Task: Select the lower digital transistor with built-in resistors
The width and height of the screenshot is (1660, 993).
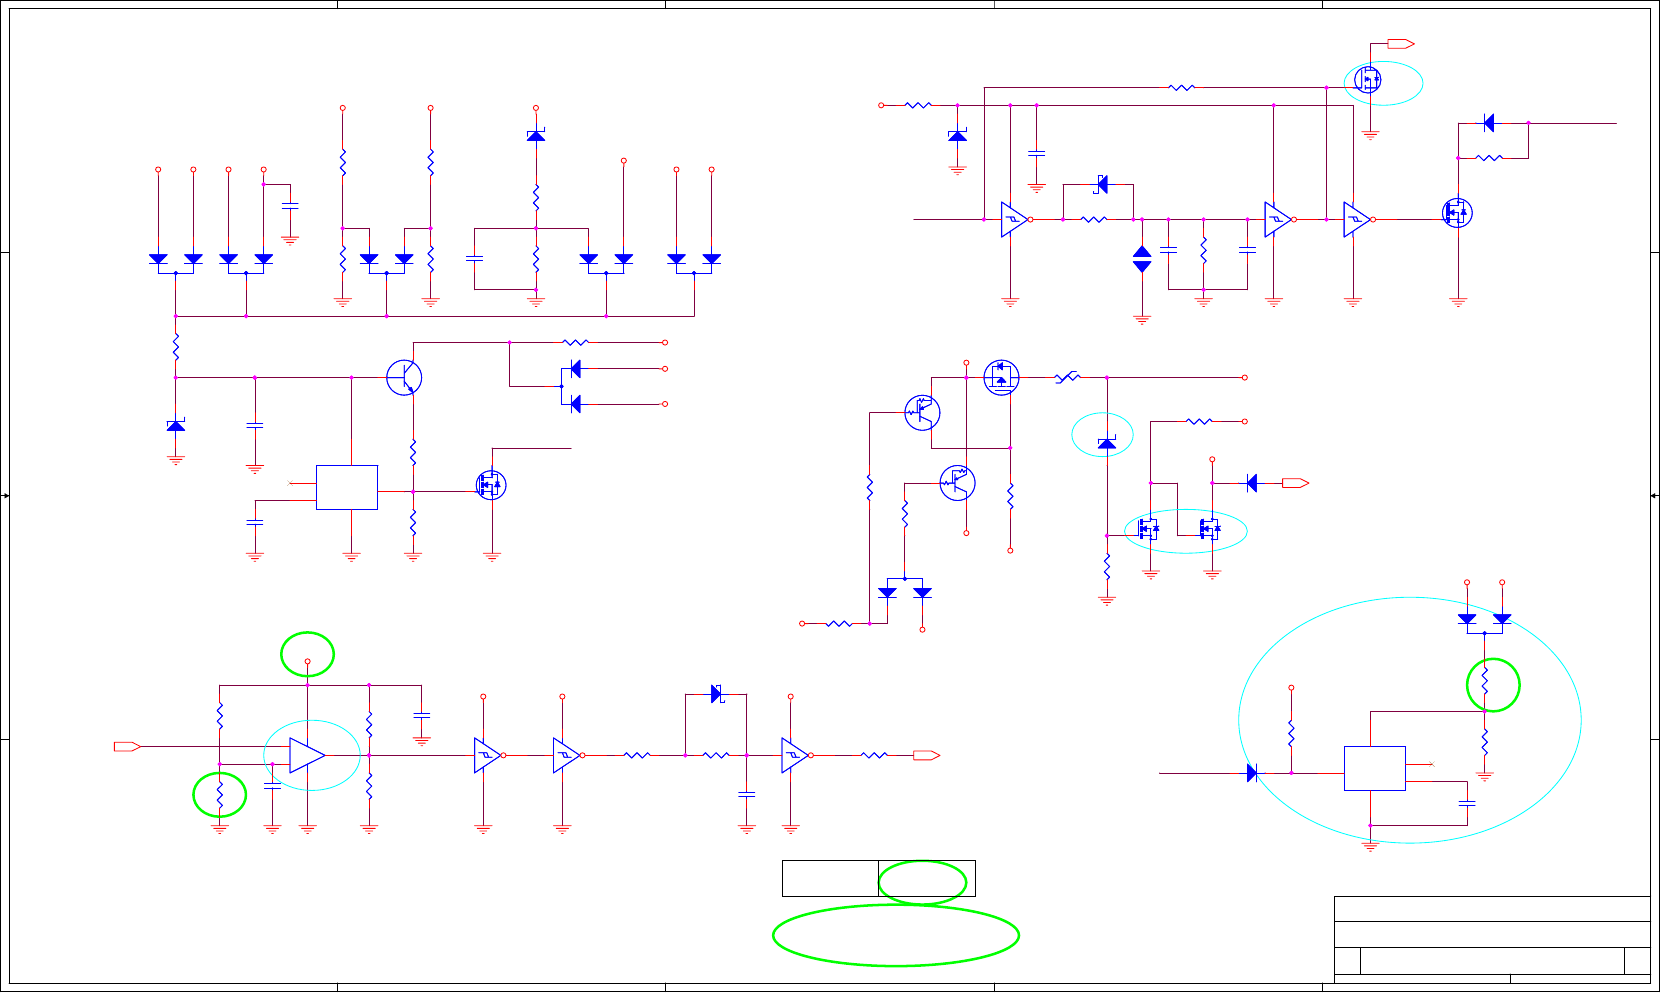Action: [x=957, y=483]
